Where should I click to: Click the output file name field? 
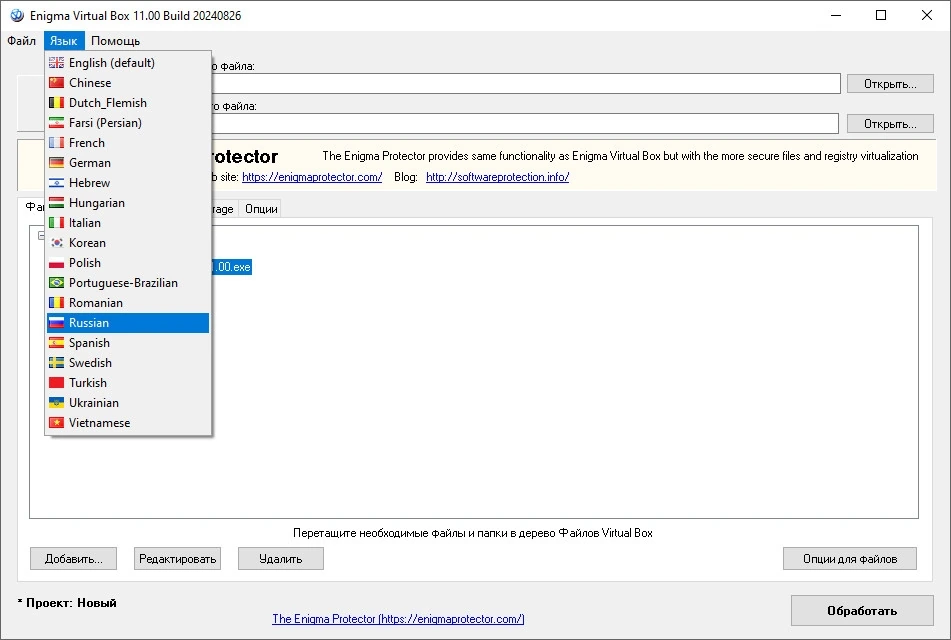pos(525,124)
